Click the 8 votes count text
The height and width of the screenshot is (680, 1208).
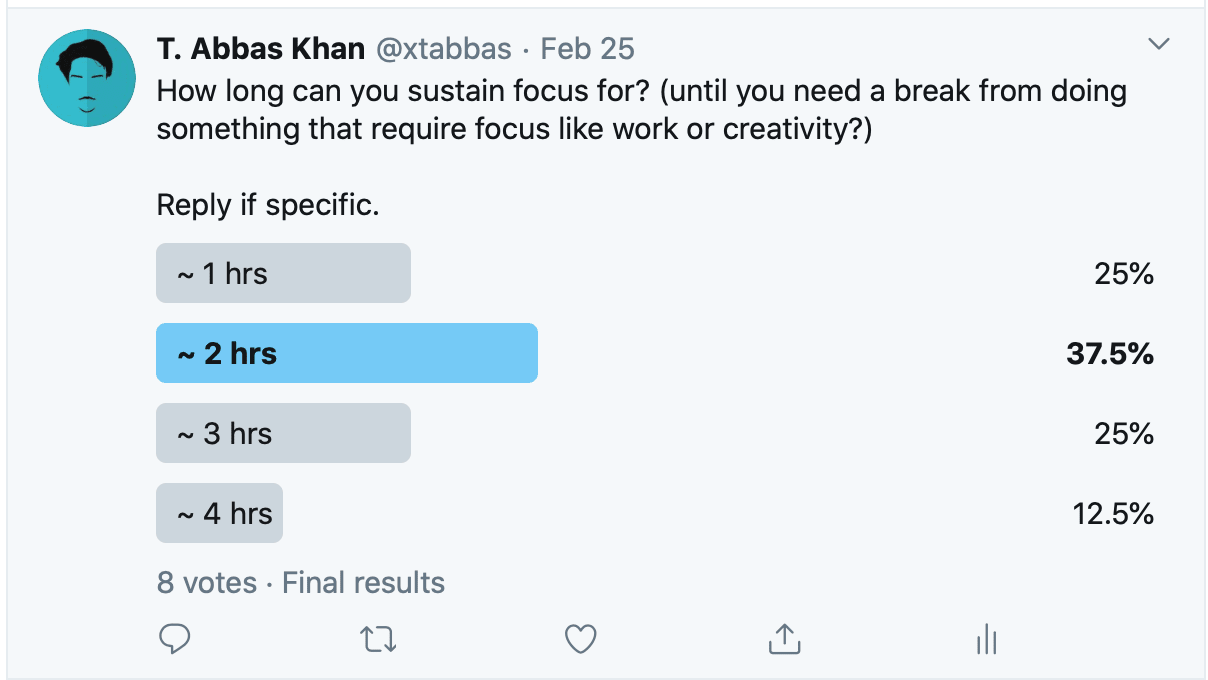(x=206, y=582)
